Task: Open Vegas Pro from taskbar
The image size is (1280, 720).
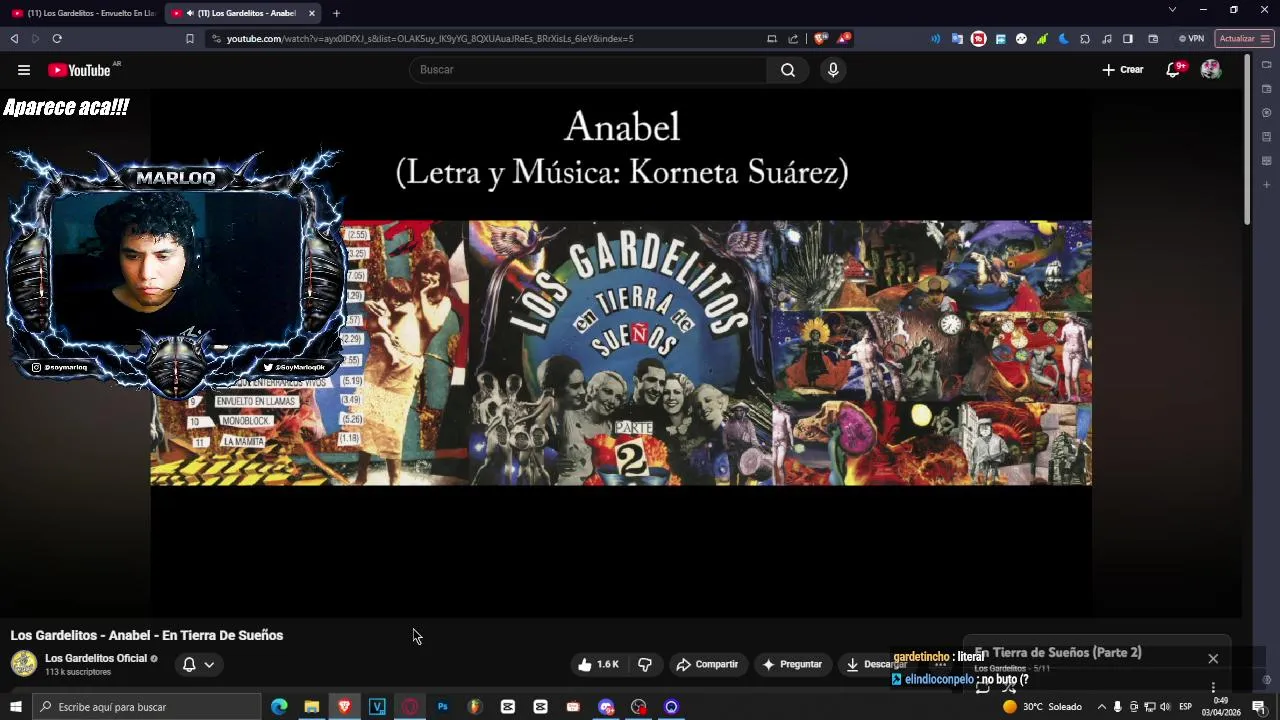Action: [x=377, y=707]
